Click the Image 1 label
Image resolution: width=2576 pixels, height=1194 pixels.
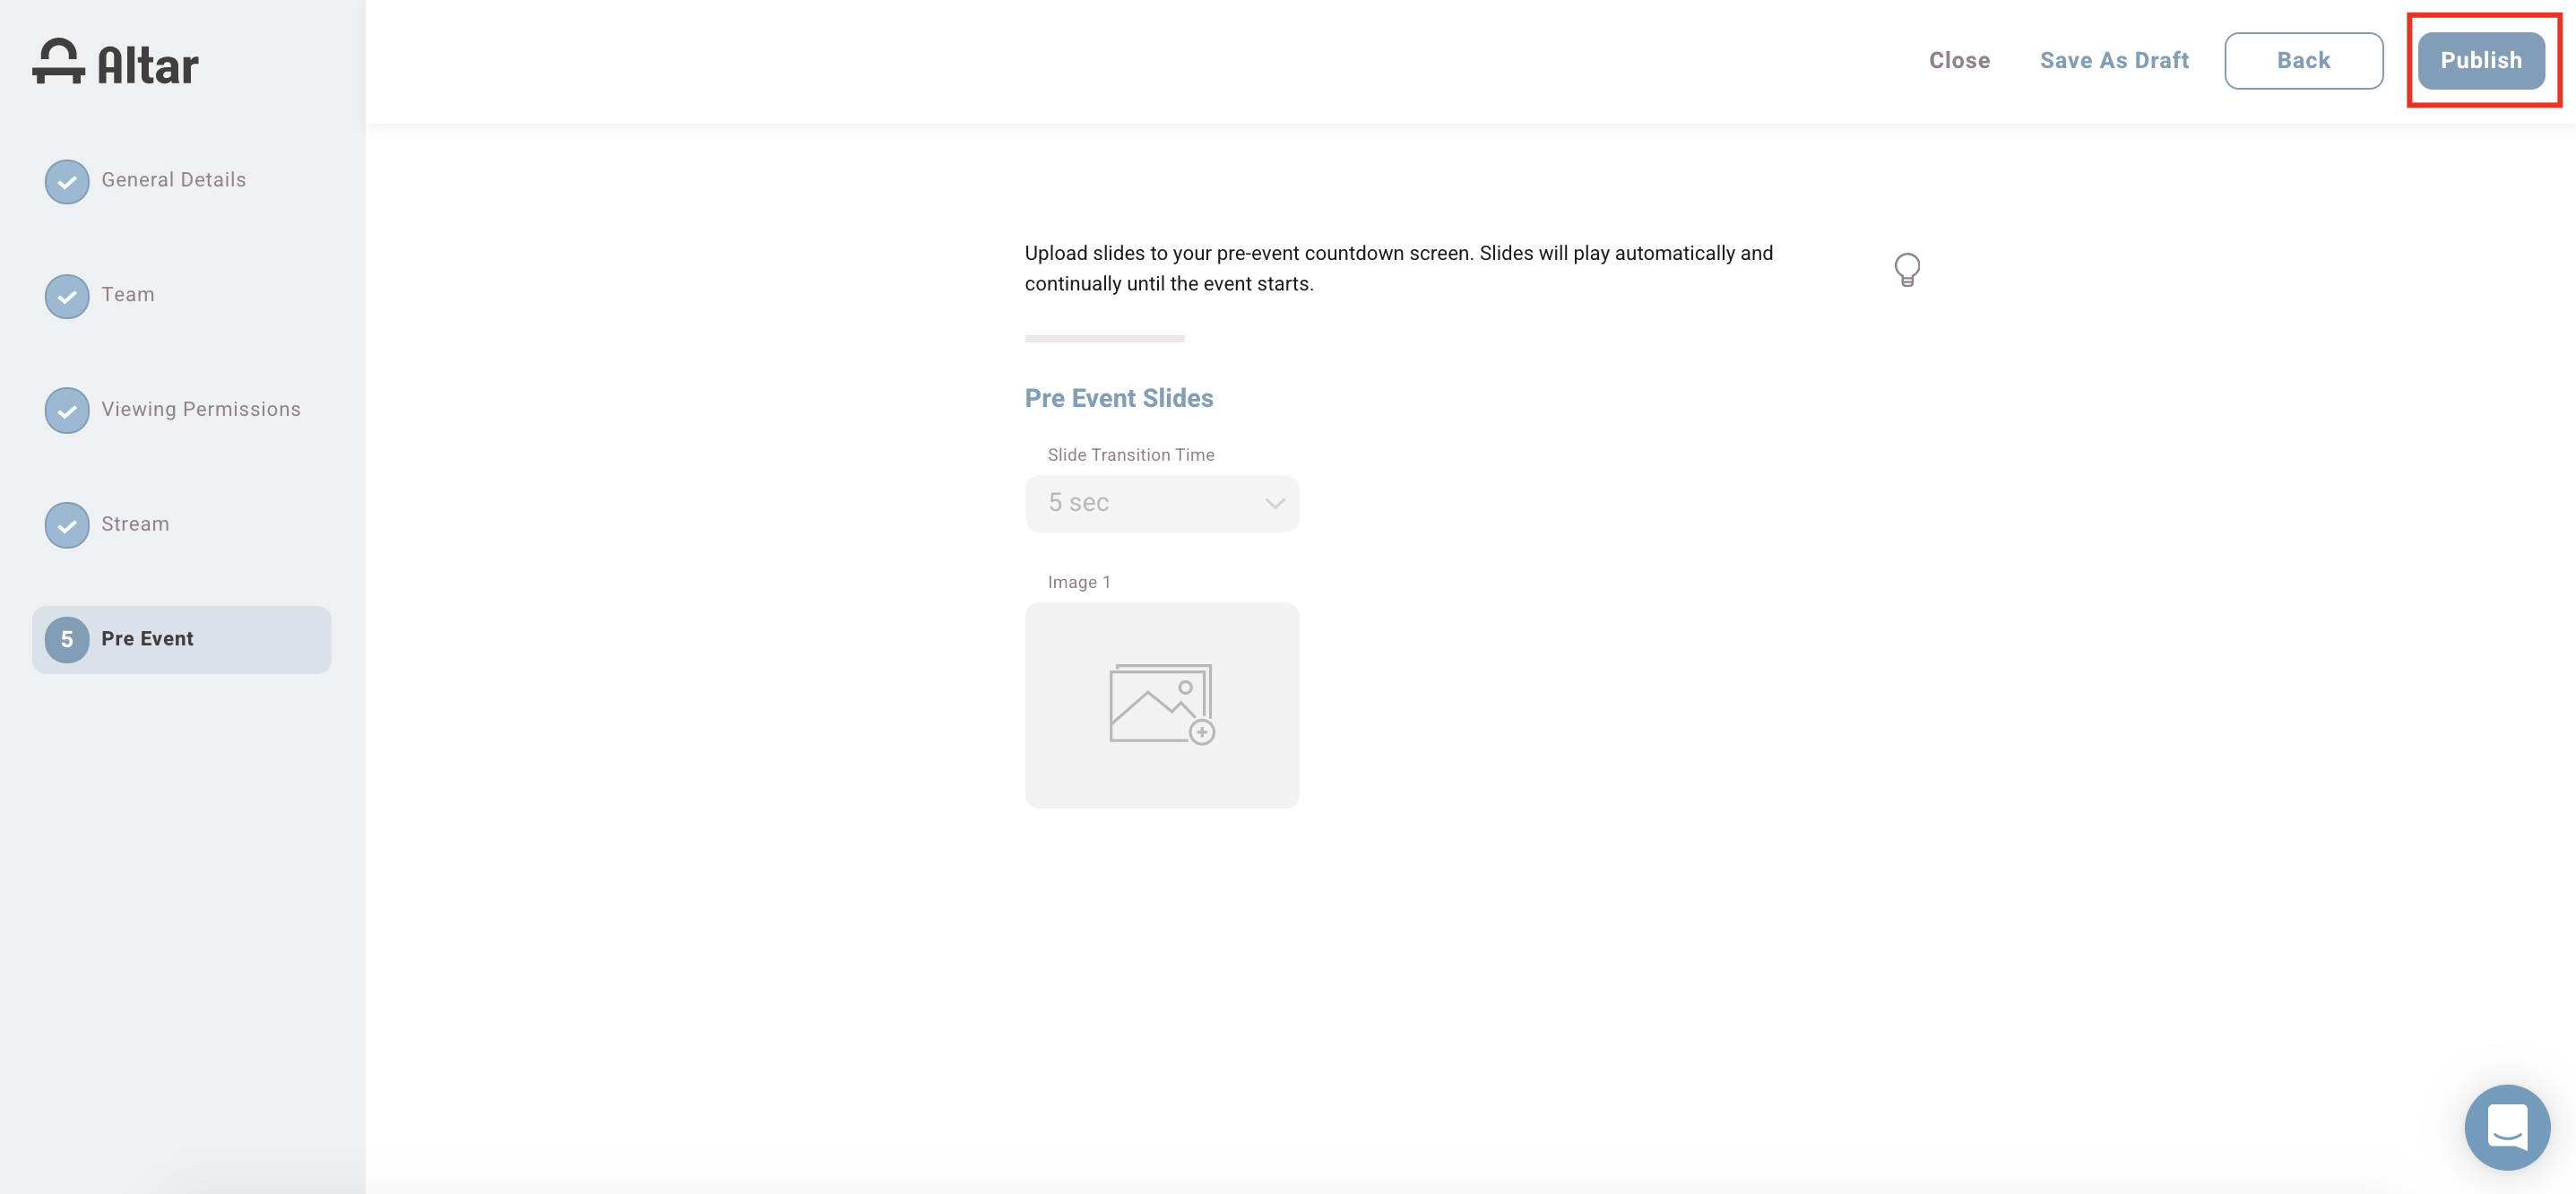(1079, 582)
